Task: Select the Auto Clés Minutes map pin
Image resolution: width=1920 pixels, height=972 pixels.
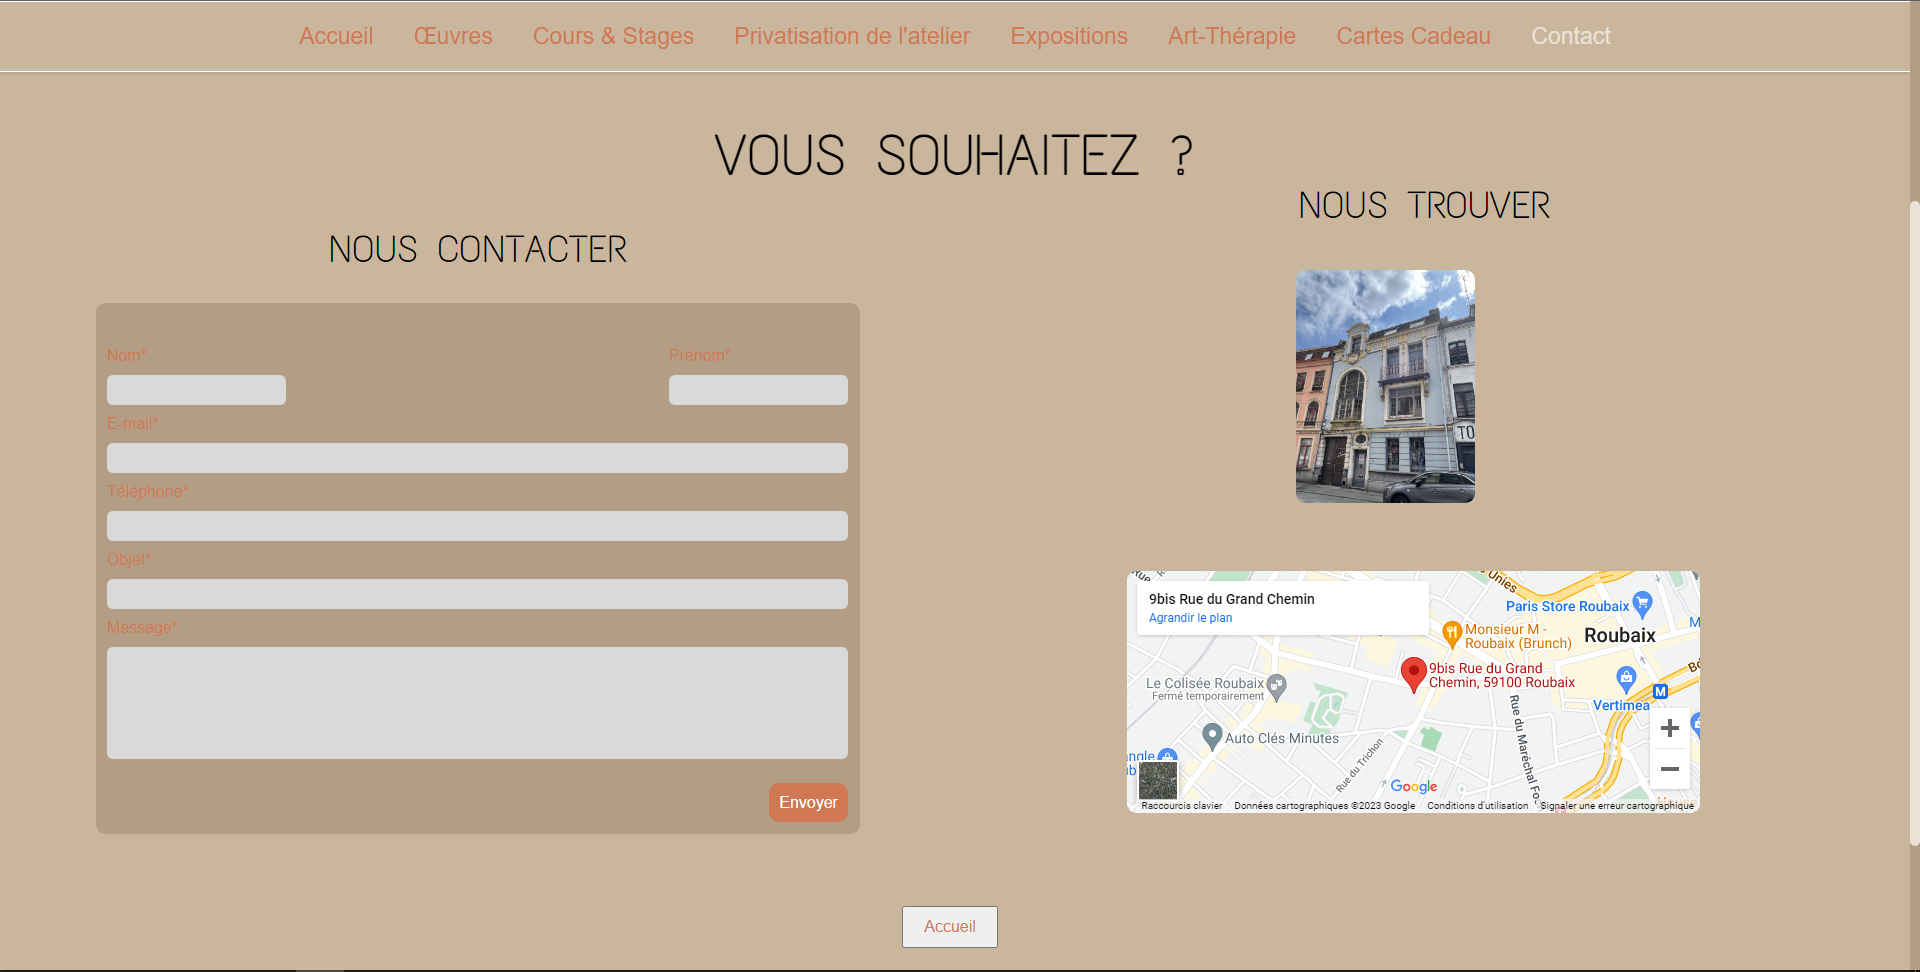Action: [1212, 737]
